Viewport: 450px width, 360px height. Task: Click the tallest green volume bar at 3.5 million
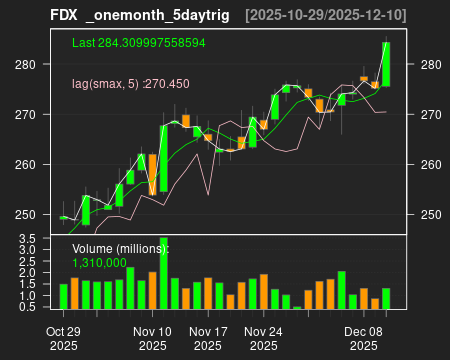click(x=164, y=273)
